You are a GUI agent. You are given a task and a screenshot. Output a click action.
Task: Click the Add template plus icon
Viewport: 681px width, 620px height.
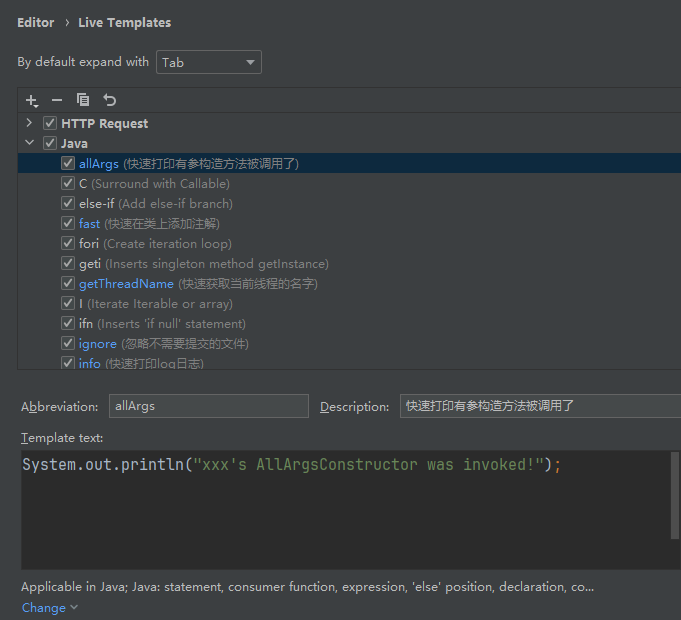tap(32, 101)
